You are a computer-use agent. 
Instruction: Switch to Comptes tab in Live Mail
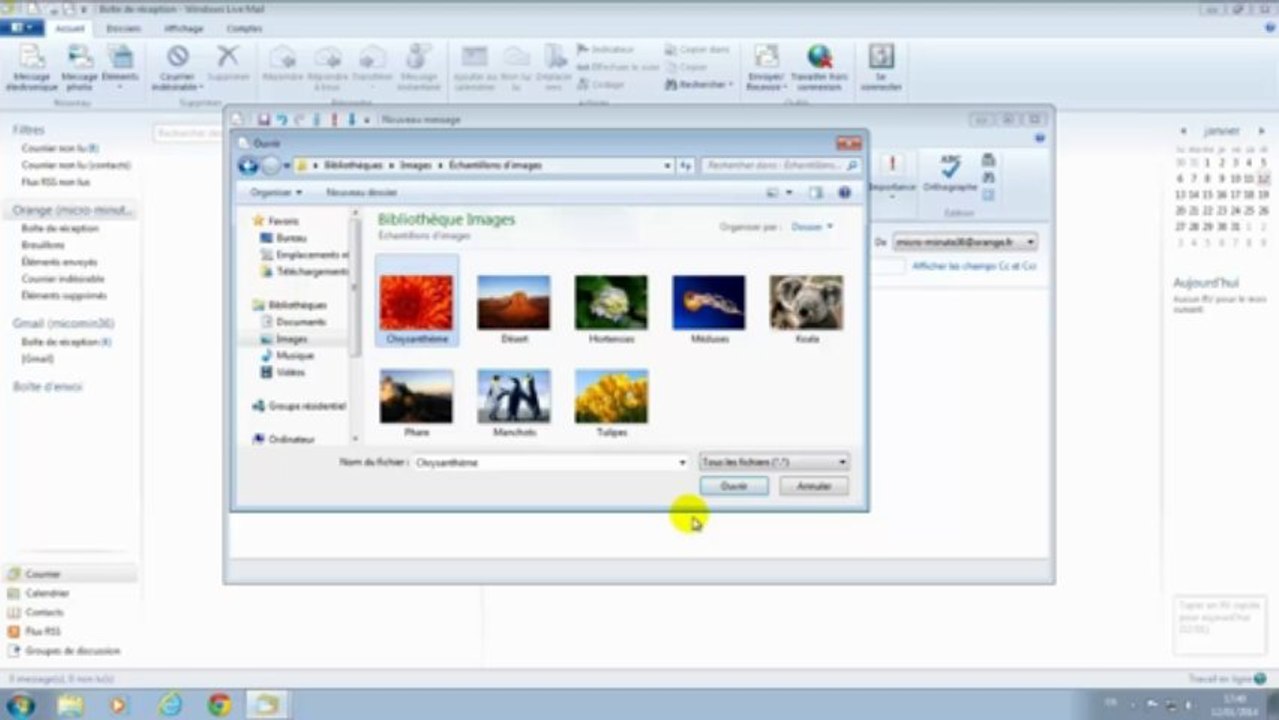(245, 29)
